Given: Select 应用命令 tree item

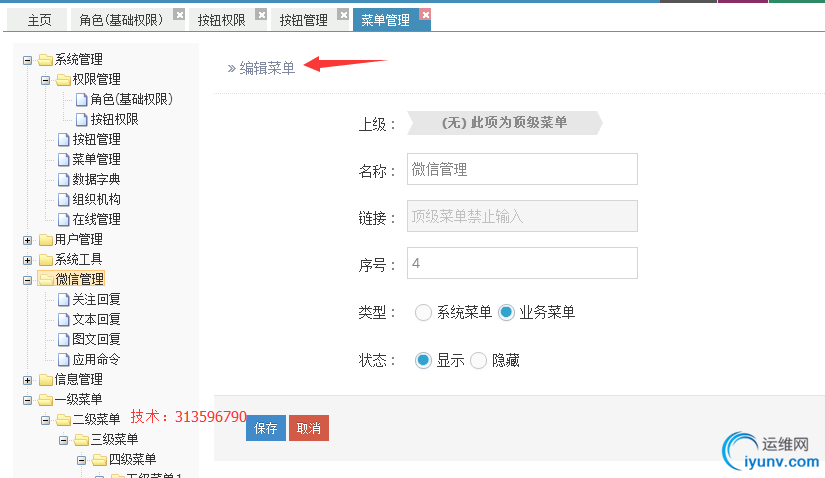Looking at the screenshot, I should click(x=96, y=360).
